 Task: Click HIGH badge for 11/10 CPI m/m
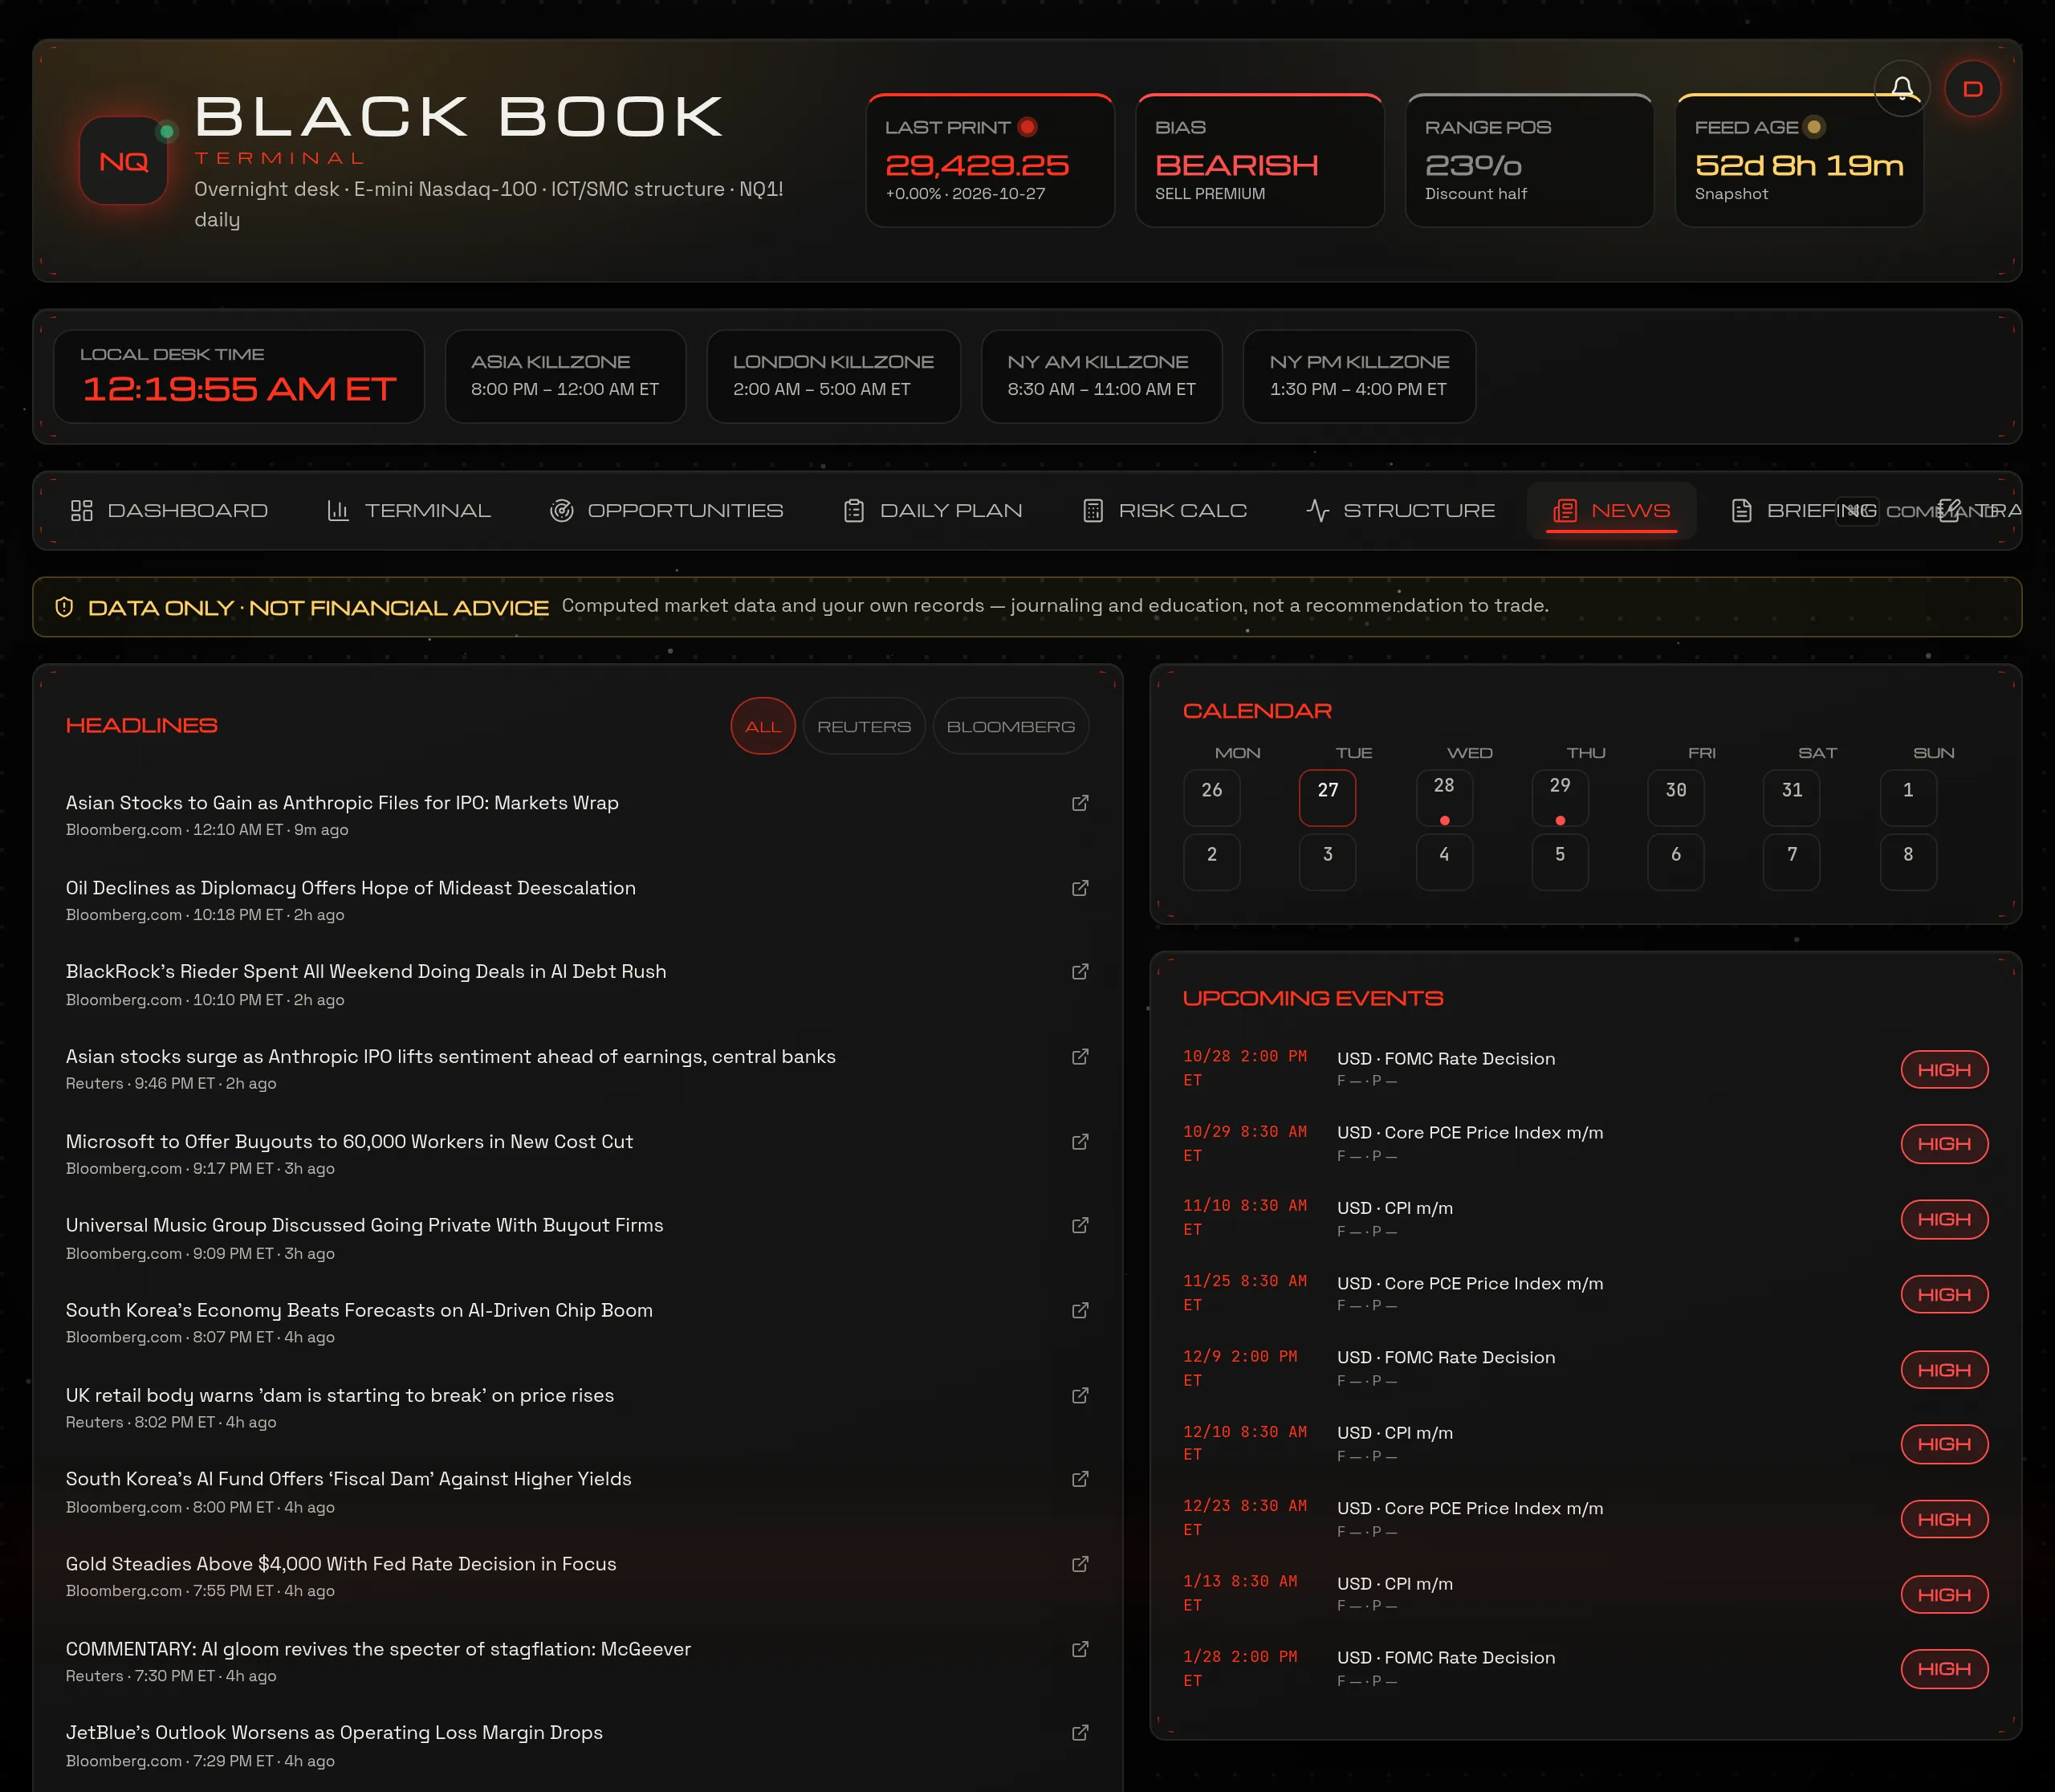(1944, 1219)
